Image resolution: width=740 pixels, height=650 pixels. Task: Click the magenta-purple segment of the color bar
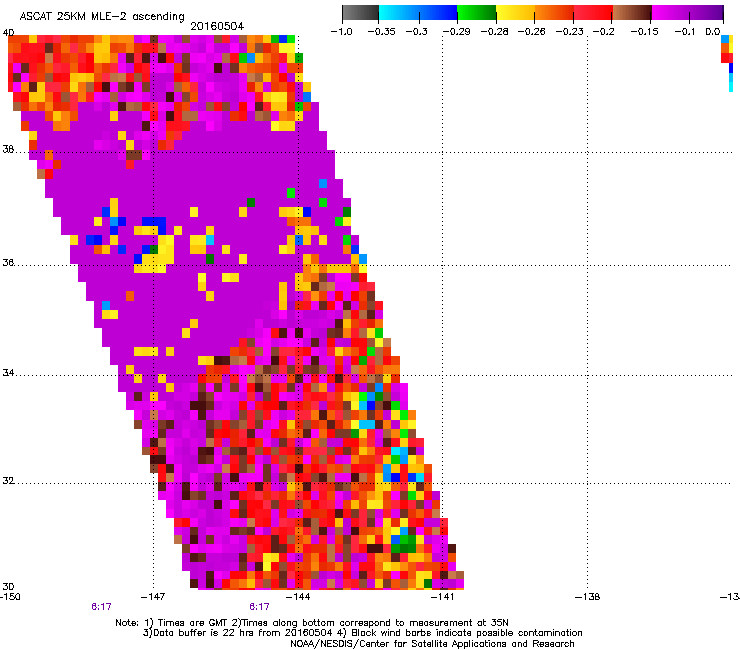click(x=687, y=13)
